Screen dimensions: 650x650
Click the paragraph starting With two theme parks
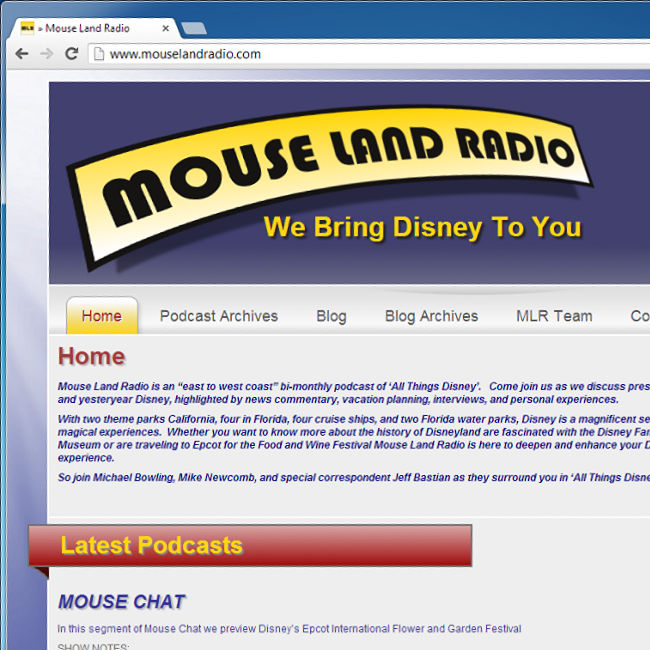[354, 438]
